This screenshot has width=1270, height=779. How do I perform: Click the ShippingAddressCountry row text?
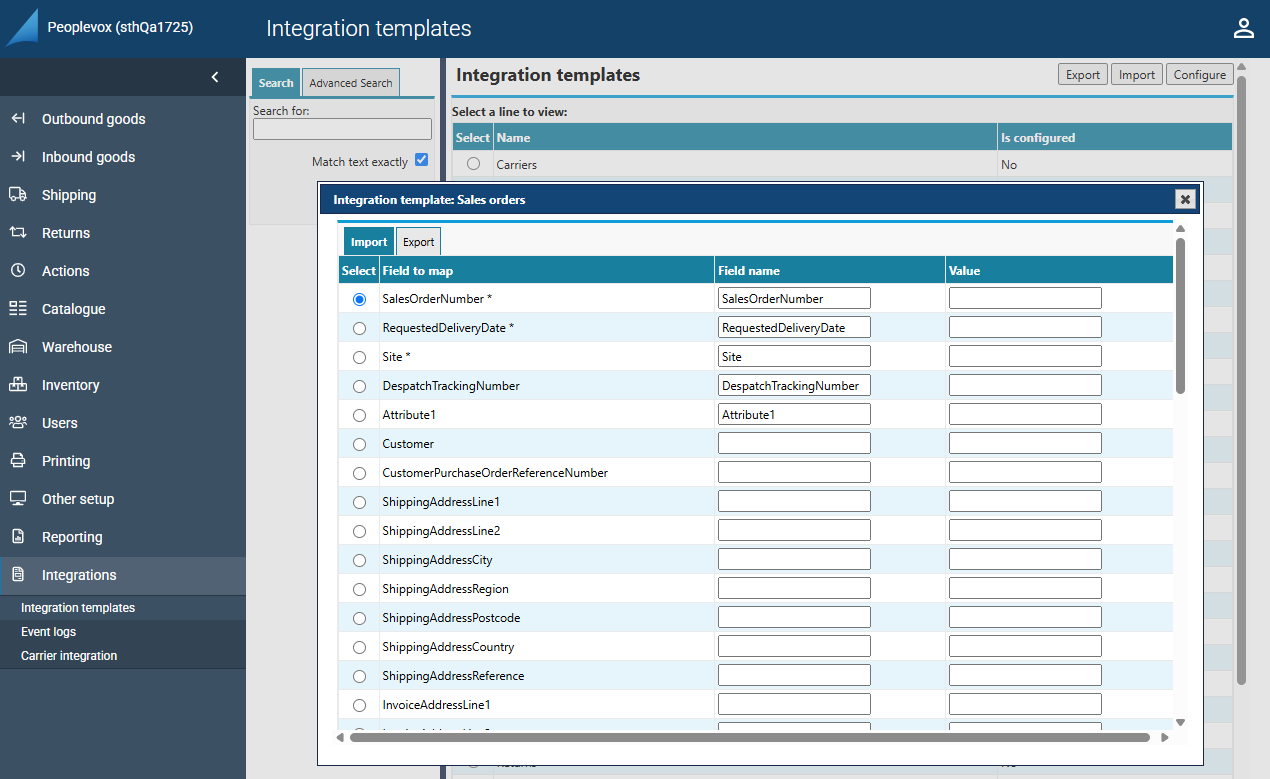448,647
